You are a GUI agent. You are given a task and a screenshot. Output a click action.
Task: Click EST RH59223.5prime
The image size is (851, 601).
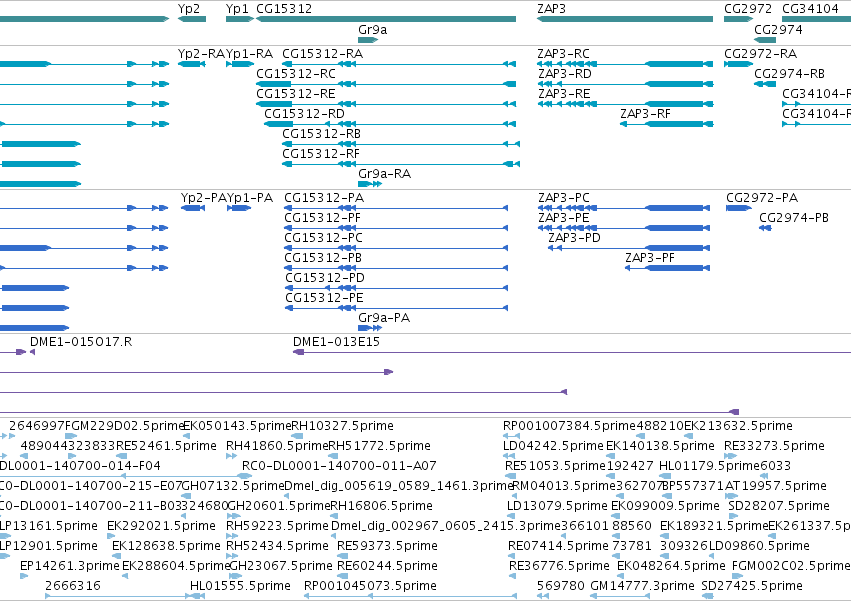pyautogui.click(x=277, y=526)
